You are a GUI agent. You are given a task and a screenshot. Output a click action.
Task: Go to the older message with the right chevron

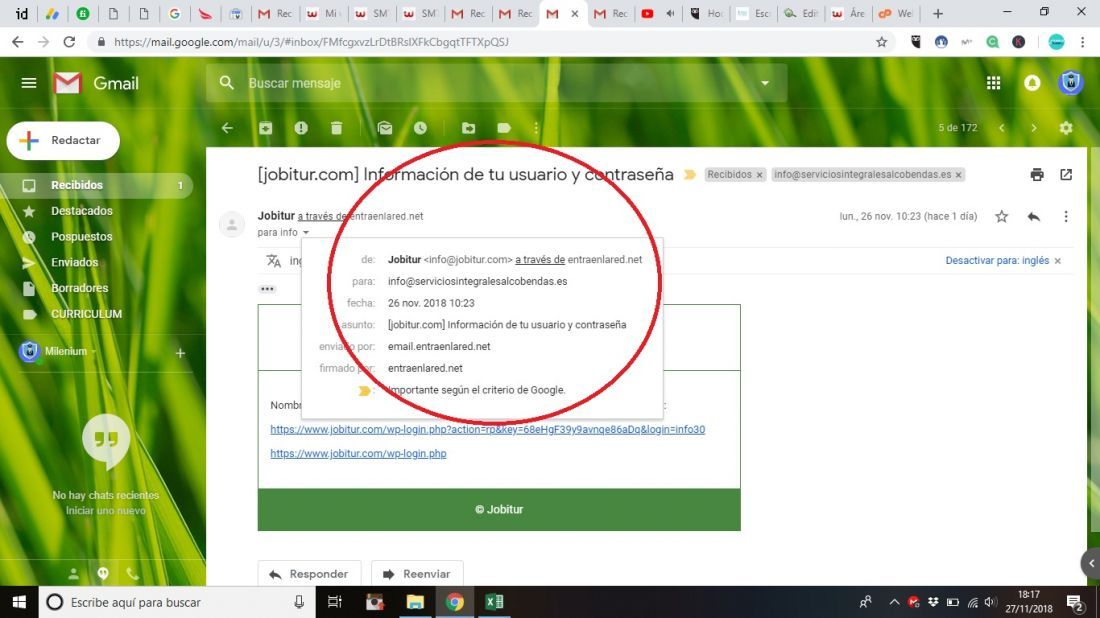tap(1033, 128)
